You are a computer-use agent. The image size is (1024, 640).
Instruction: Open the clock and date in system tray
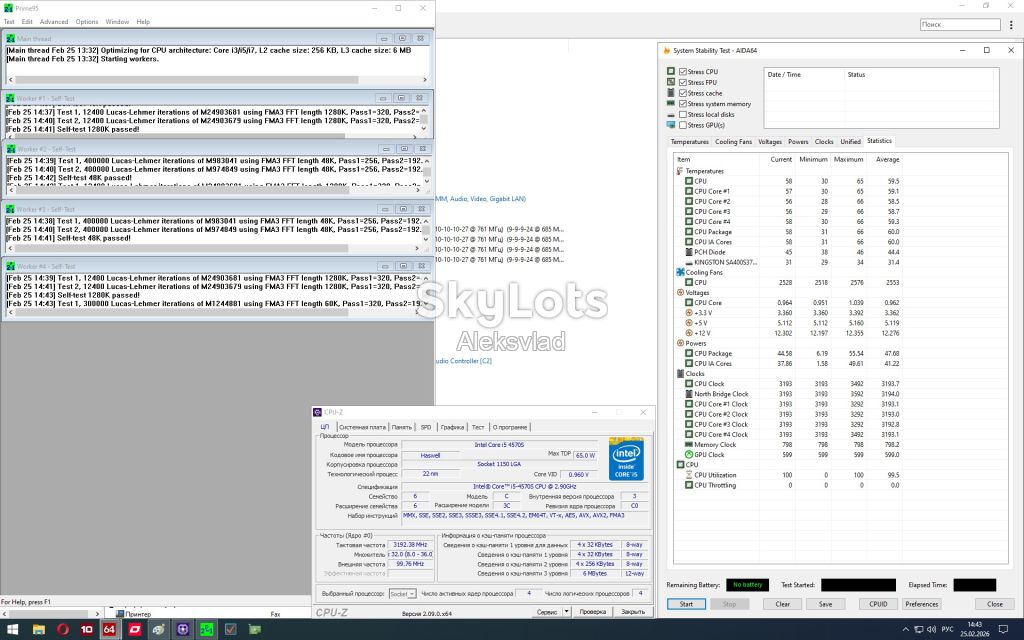(974, 630)
